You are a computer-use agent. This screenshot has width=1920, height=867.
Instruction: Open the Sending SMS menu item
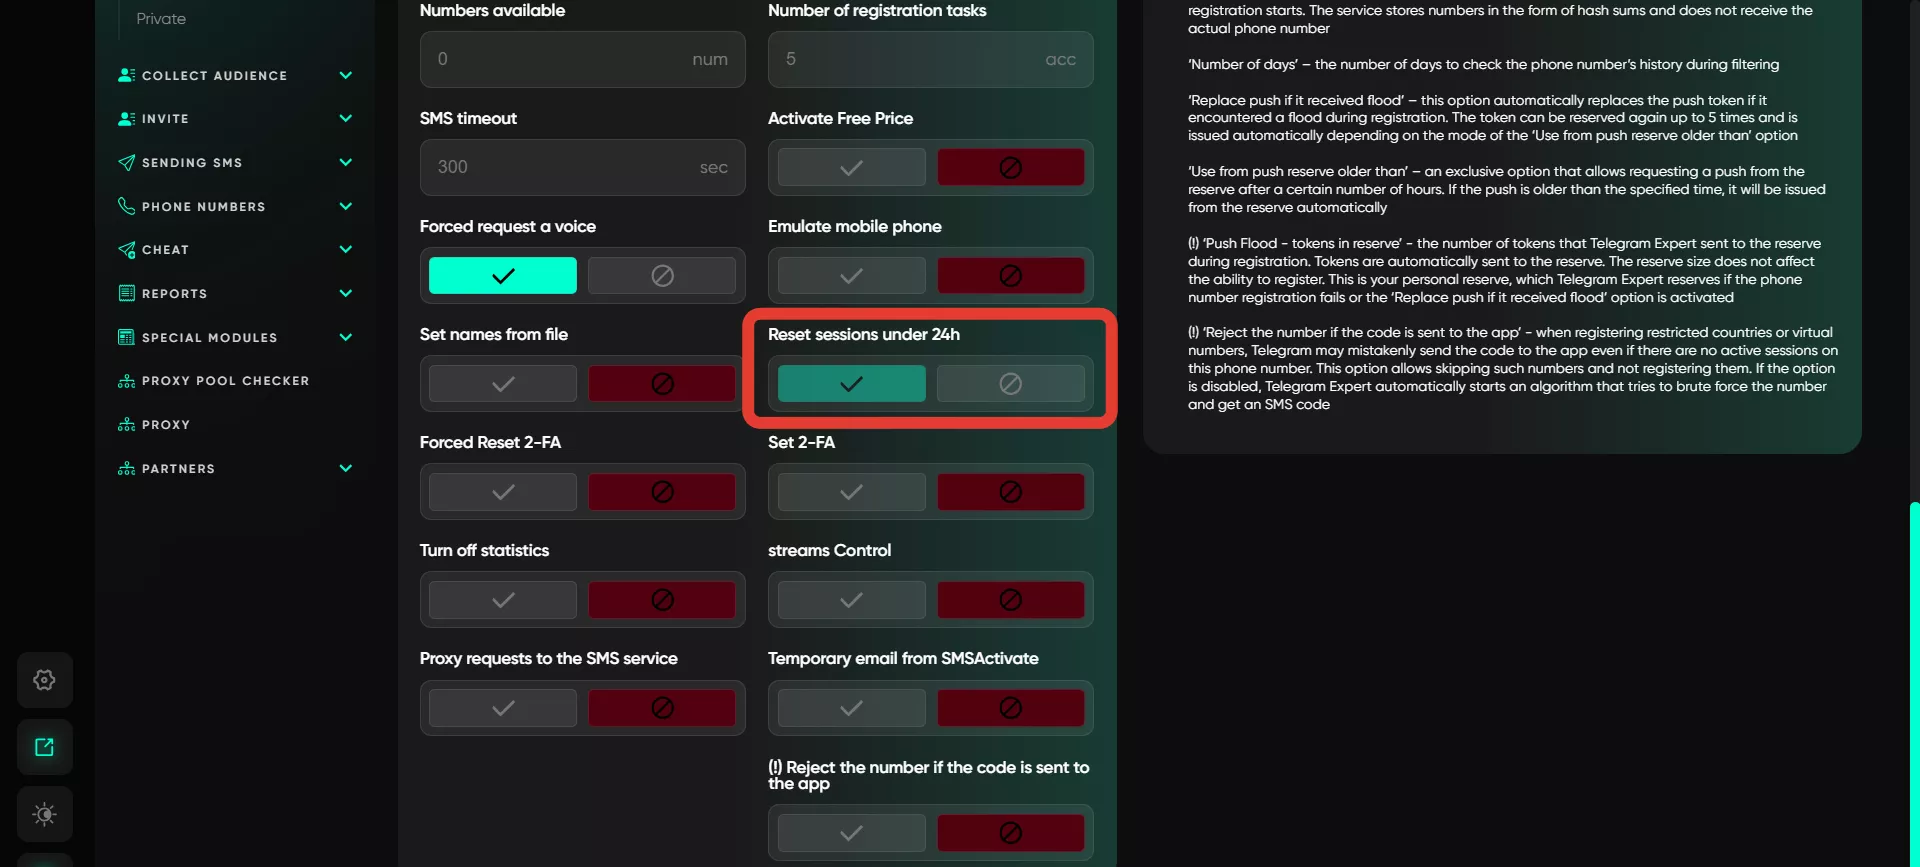(x=192, y=162)
